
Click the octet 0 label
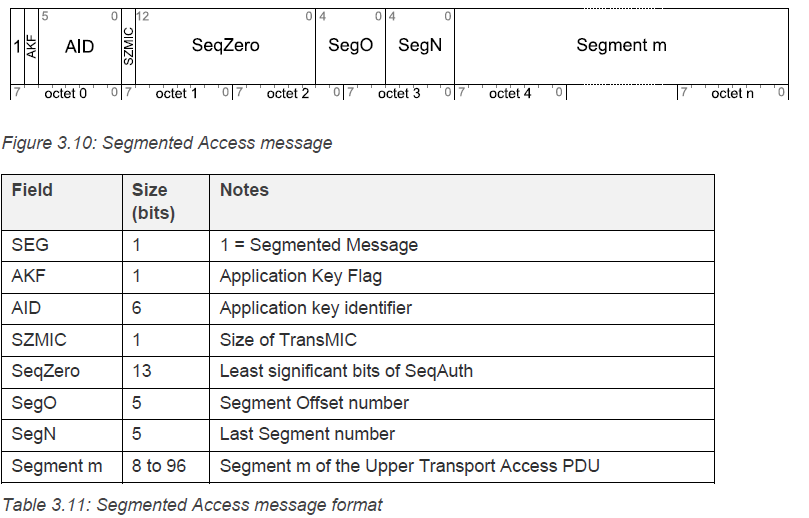click(66, 93)
